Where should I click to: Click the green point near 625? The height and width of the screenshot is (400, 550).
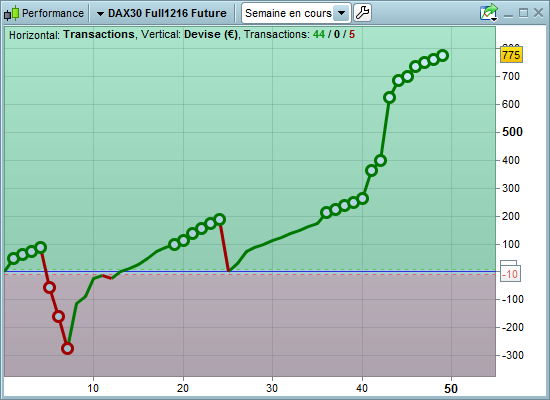coord(390,98)
